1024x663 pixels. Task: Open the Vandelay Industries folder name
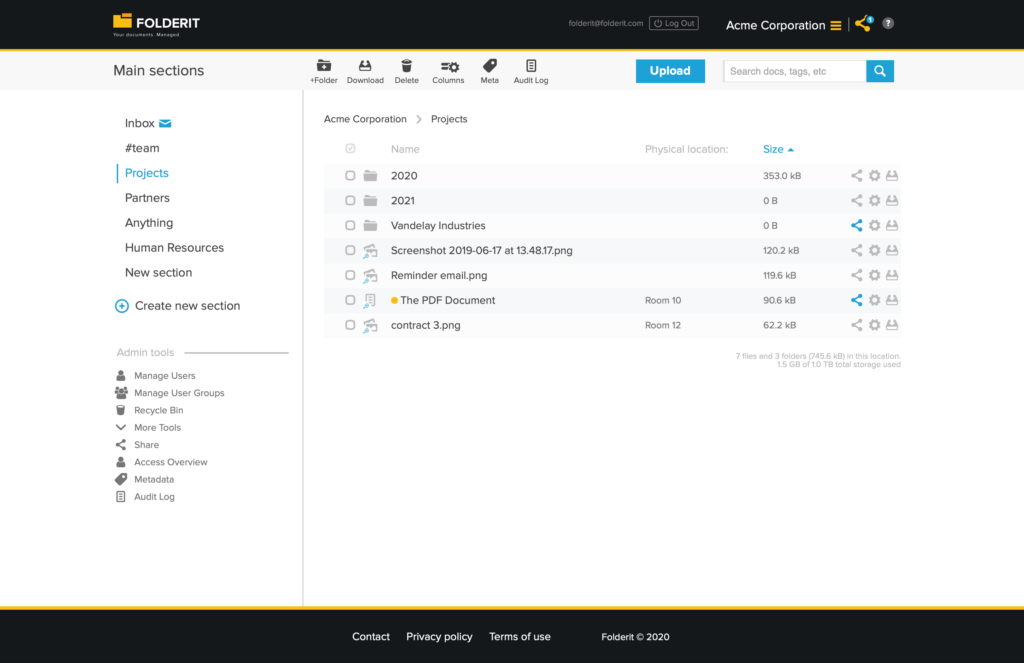tap(438, 225)
